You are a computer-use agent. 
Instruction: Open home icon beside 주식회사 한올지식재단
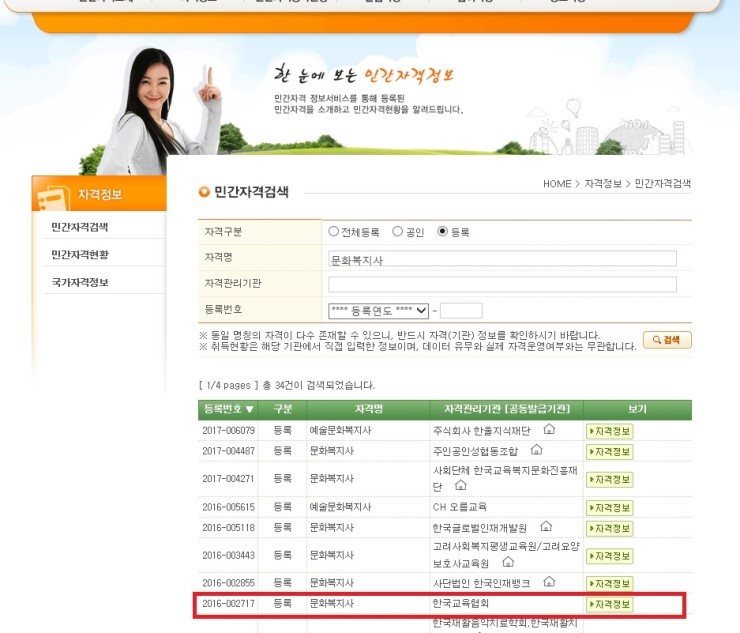[548, 429]
